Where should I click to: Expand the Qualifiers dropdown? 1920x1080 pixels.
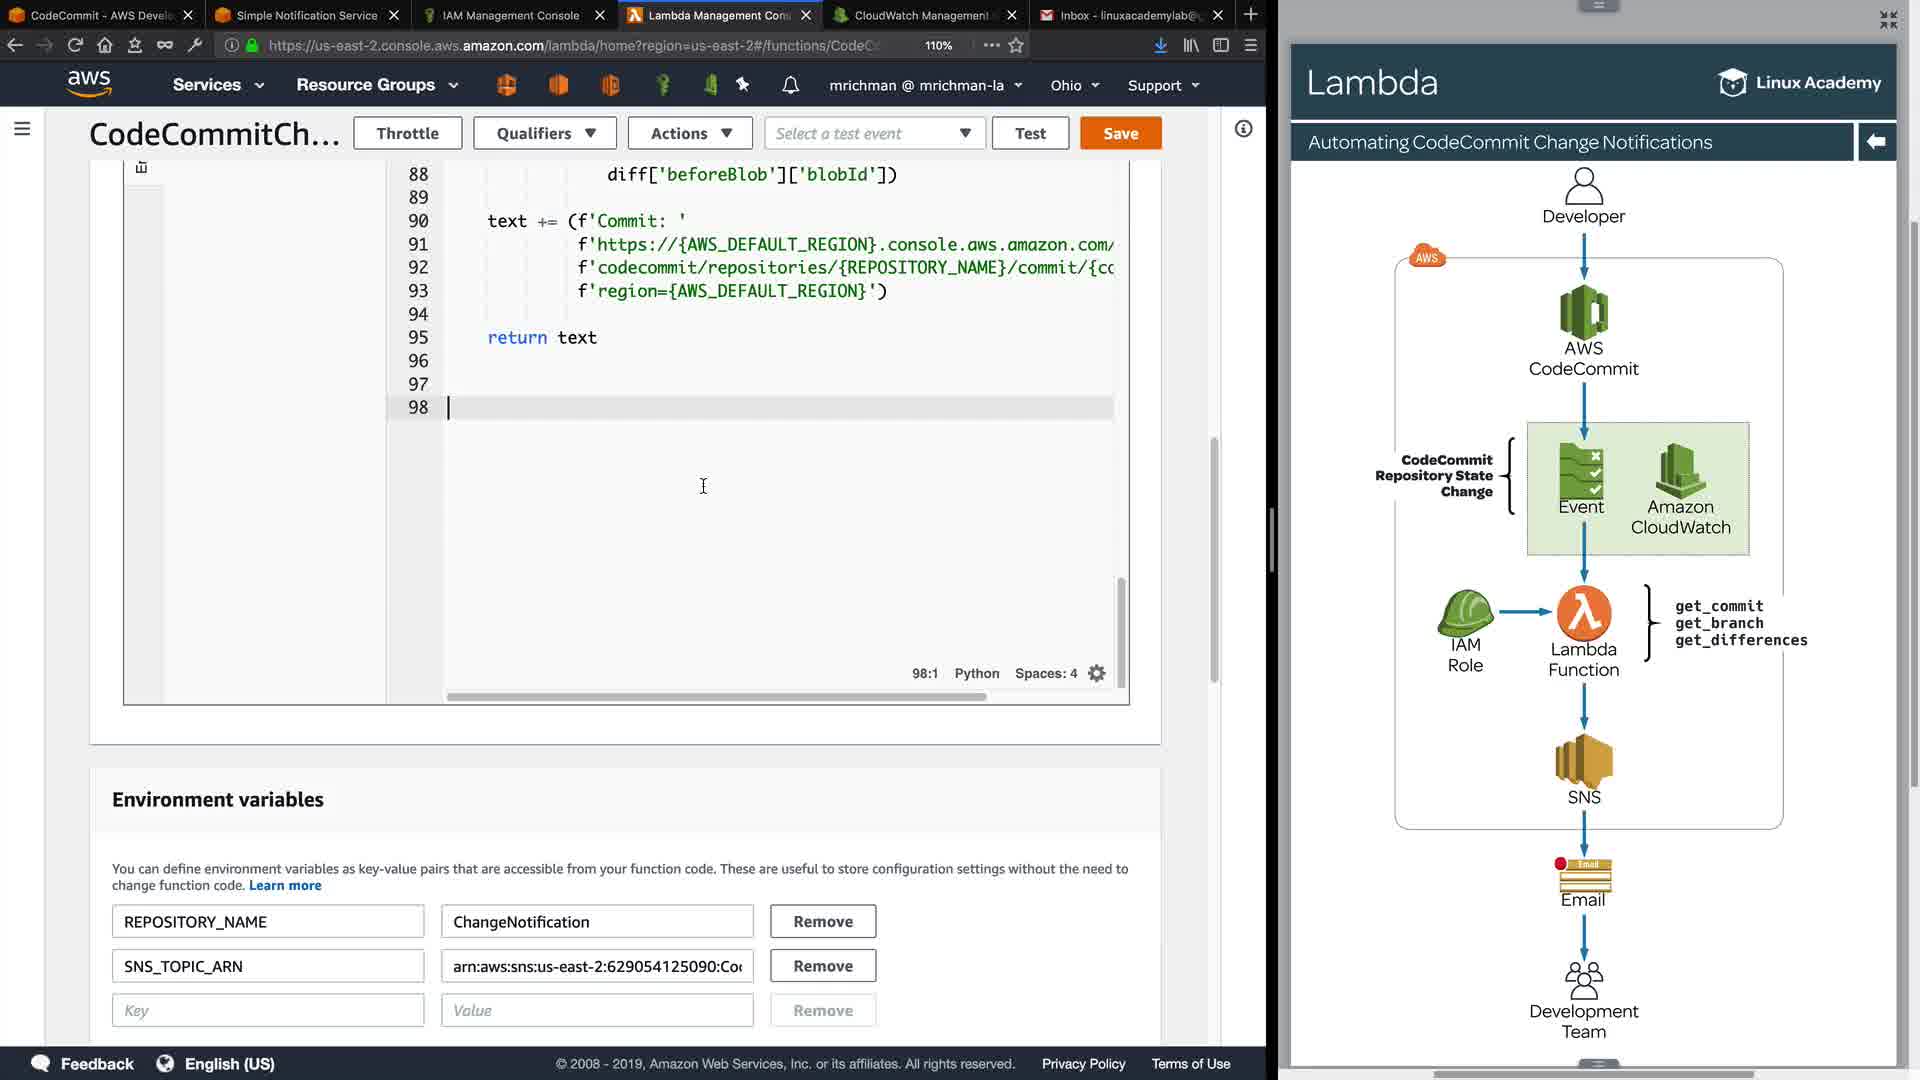tap(545, 133)
